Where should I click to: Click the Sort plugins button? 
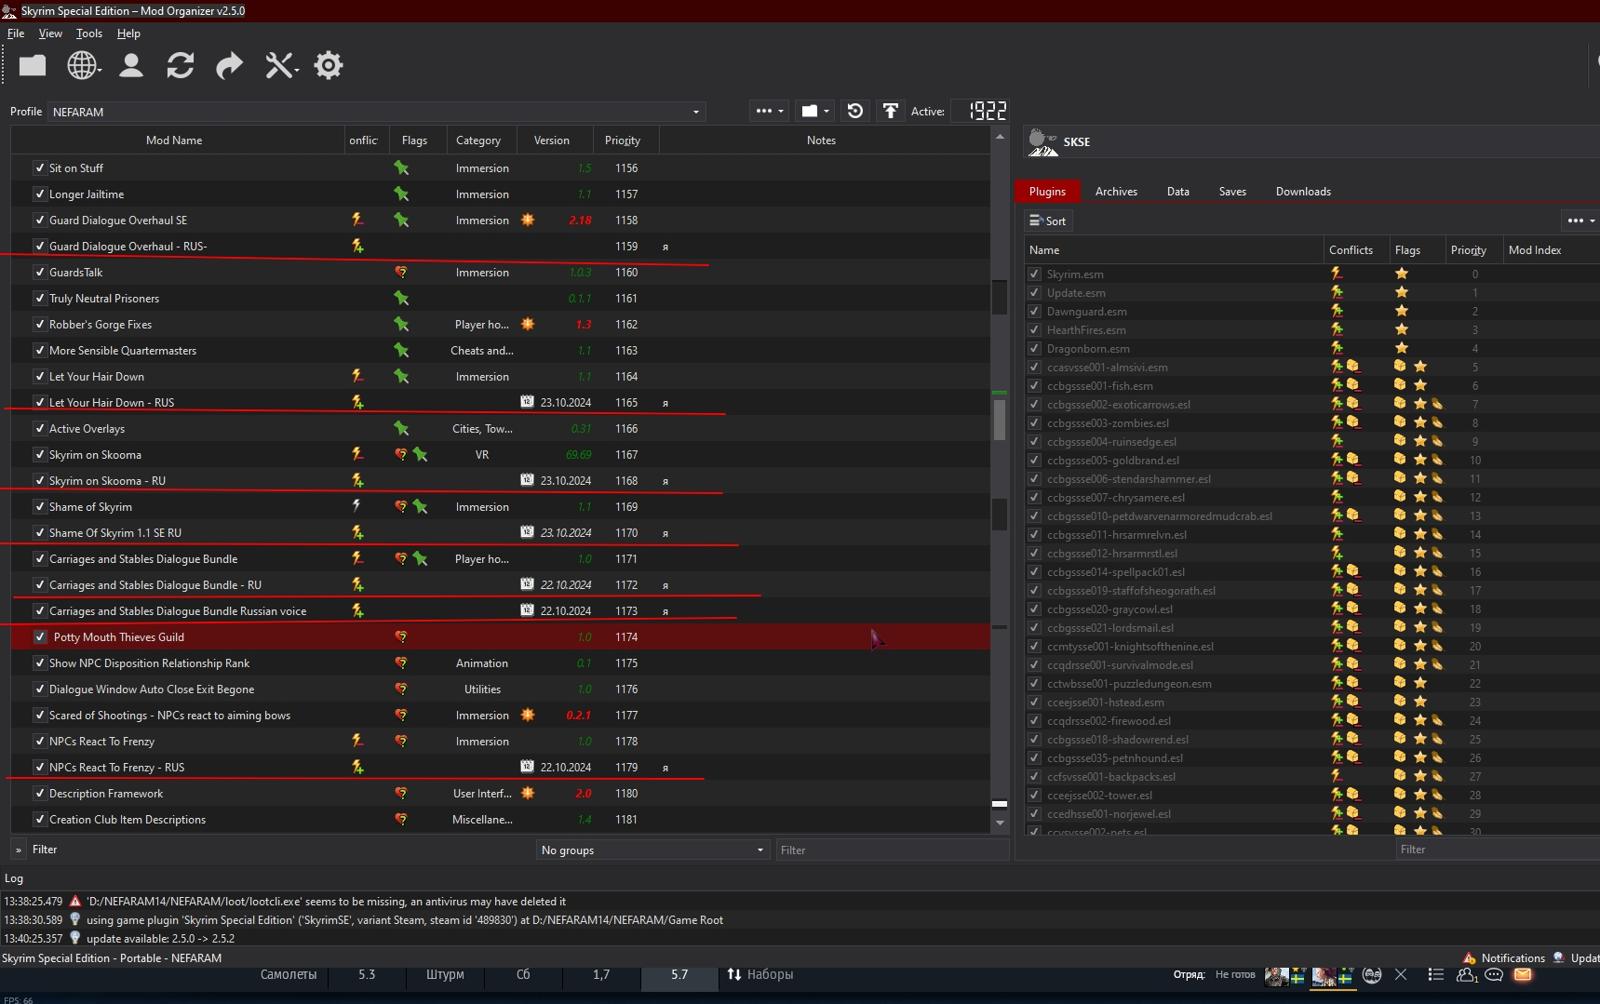point(1048,221)
